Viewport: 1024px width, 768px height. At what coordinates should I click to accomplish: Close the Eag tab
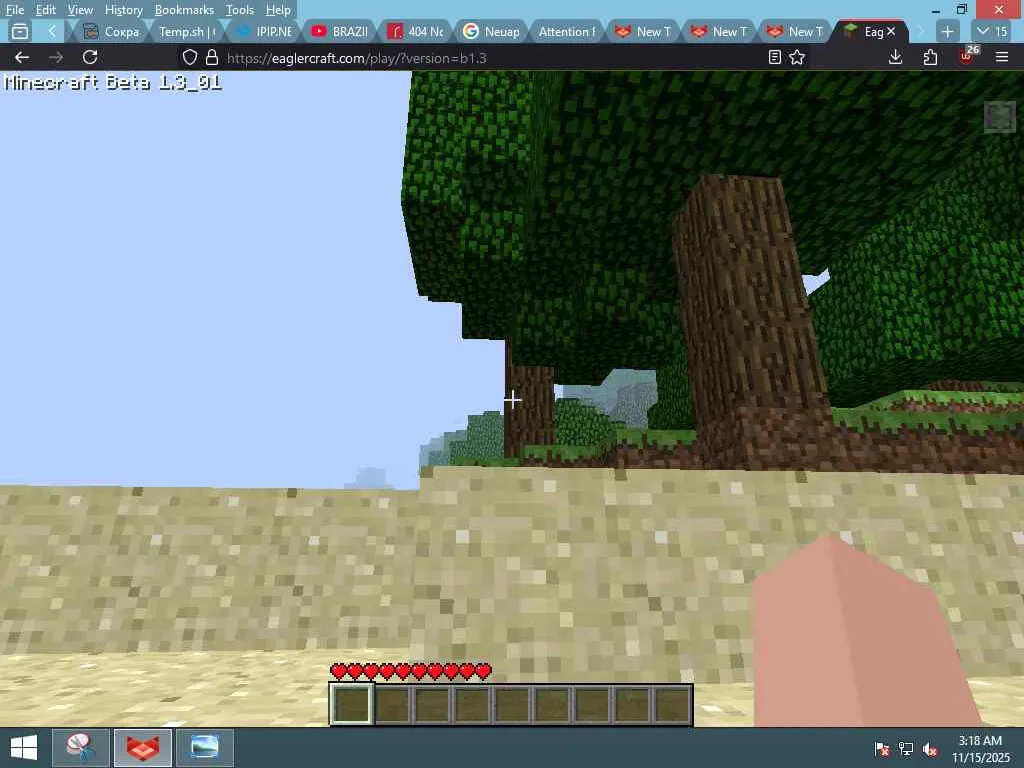(891, 31)
